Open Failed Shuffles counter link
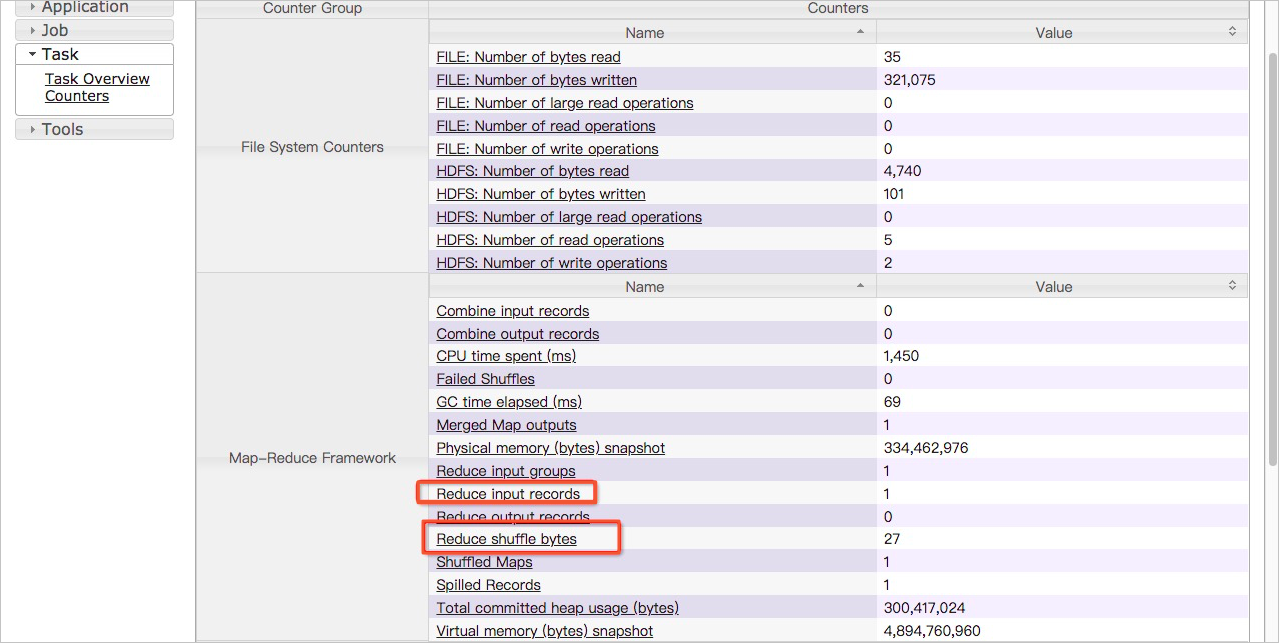Screen dimensions: 1279x643 tap(485, 379)
